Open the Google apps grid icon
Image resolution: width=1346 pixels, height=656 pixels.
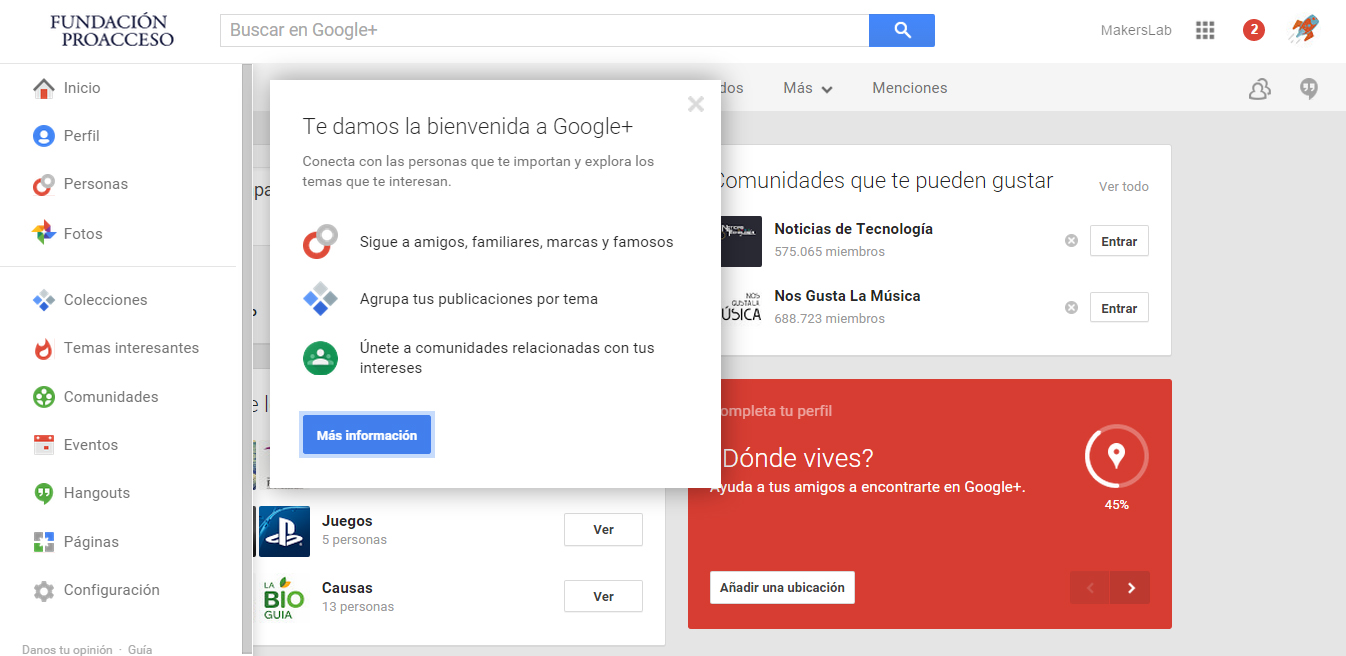(1205, 30)
